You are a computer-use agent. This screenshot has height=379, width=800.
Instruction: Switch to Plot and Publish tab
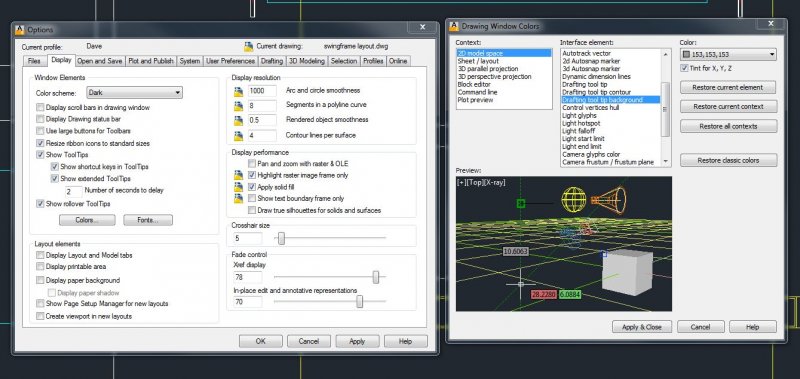(x=151, y=61)
